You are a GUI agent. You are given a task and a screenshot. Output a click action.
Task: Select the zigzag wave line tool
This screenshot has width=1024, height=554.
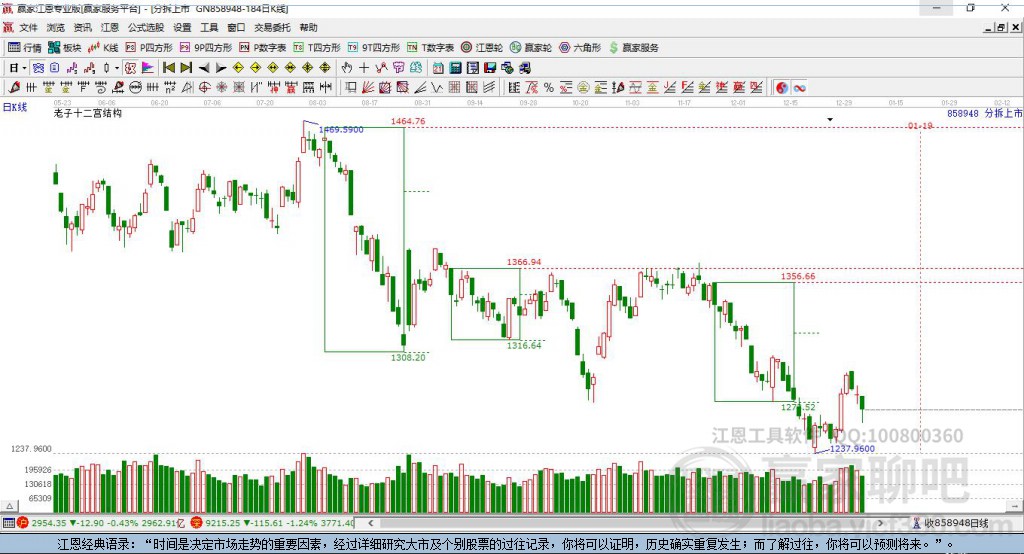[x=437, y=88]
